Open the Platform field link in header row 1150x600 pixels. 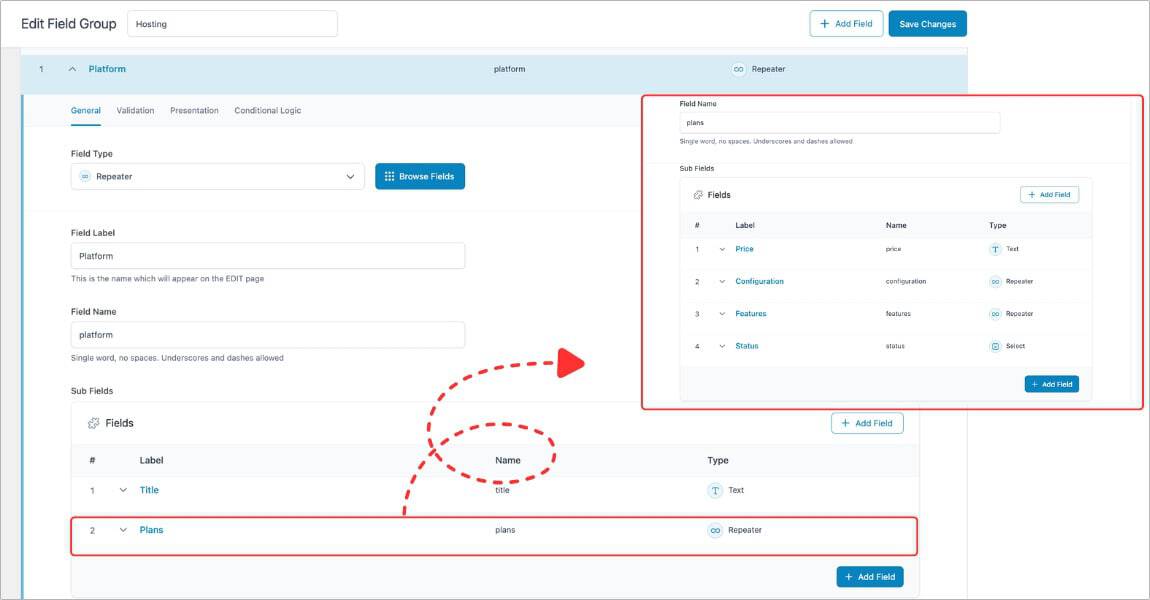(107, 69)
